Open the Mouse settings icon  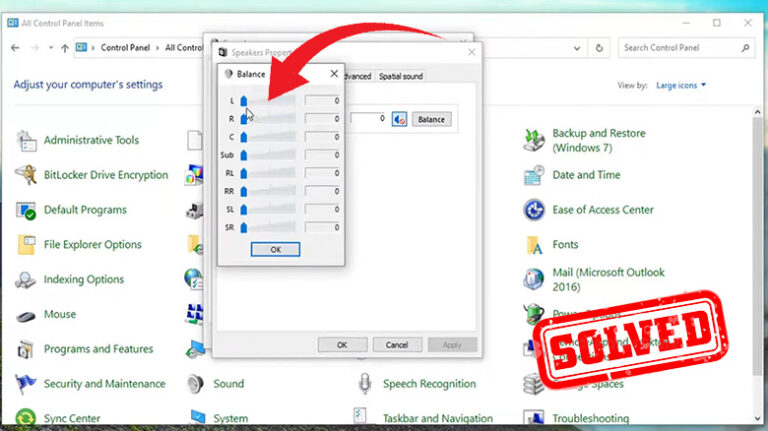[27, 315]
